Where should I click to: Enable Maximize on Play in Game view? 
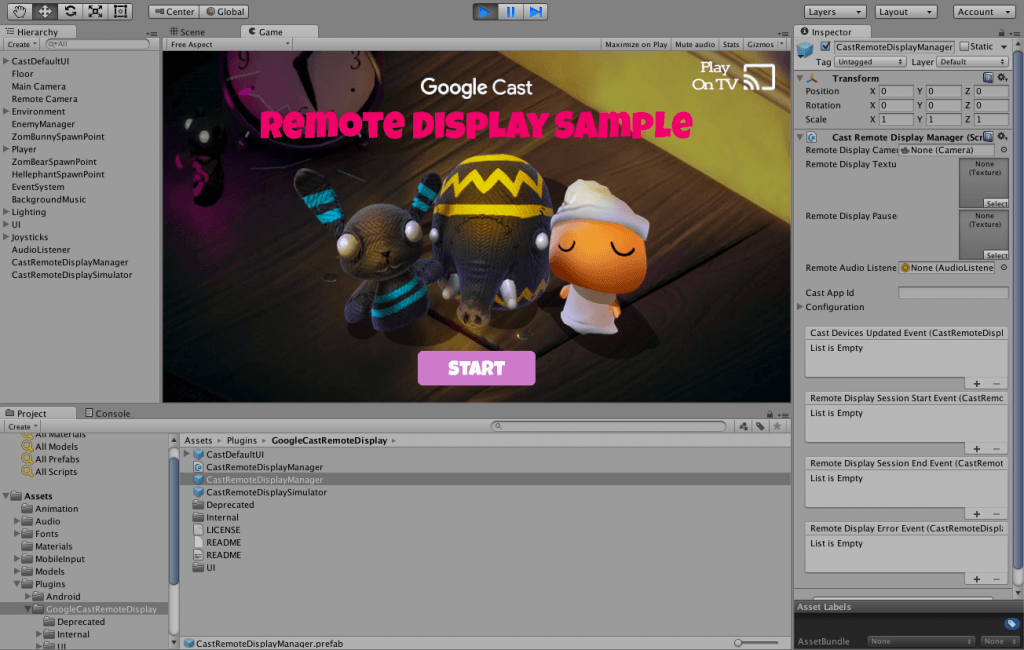coord(636,44)
